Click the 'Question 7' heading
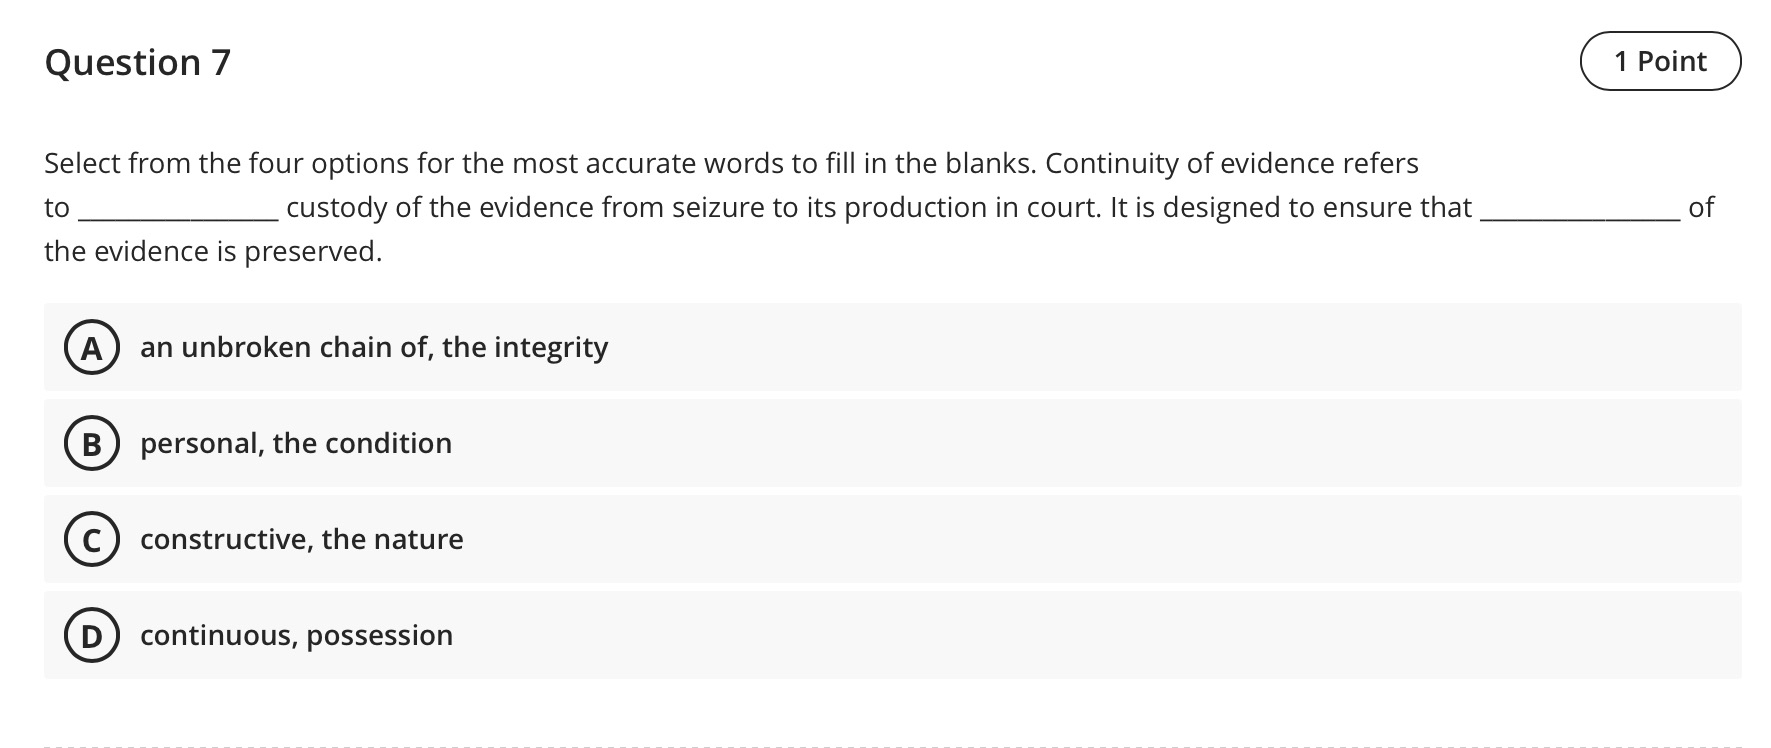1771x748 pixels. pos(139,63)
